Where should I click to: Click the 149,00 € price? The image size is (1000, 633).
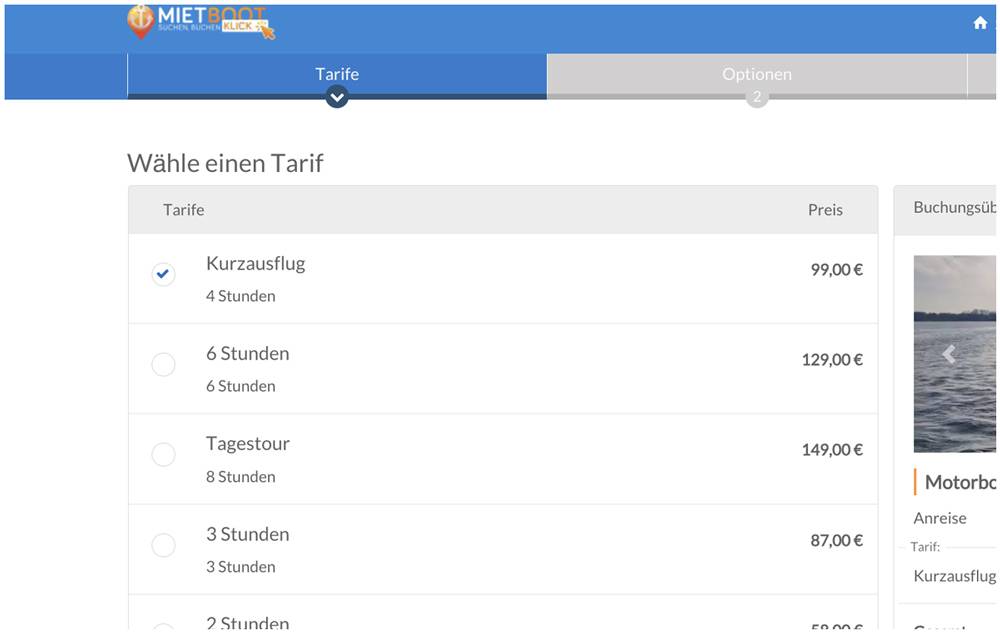(x=832, y=450)
